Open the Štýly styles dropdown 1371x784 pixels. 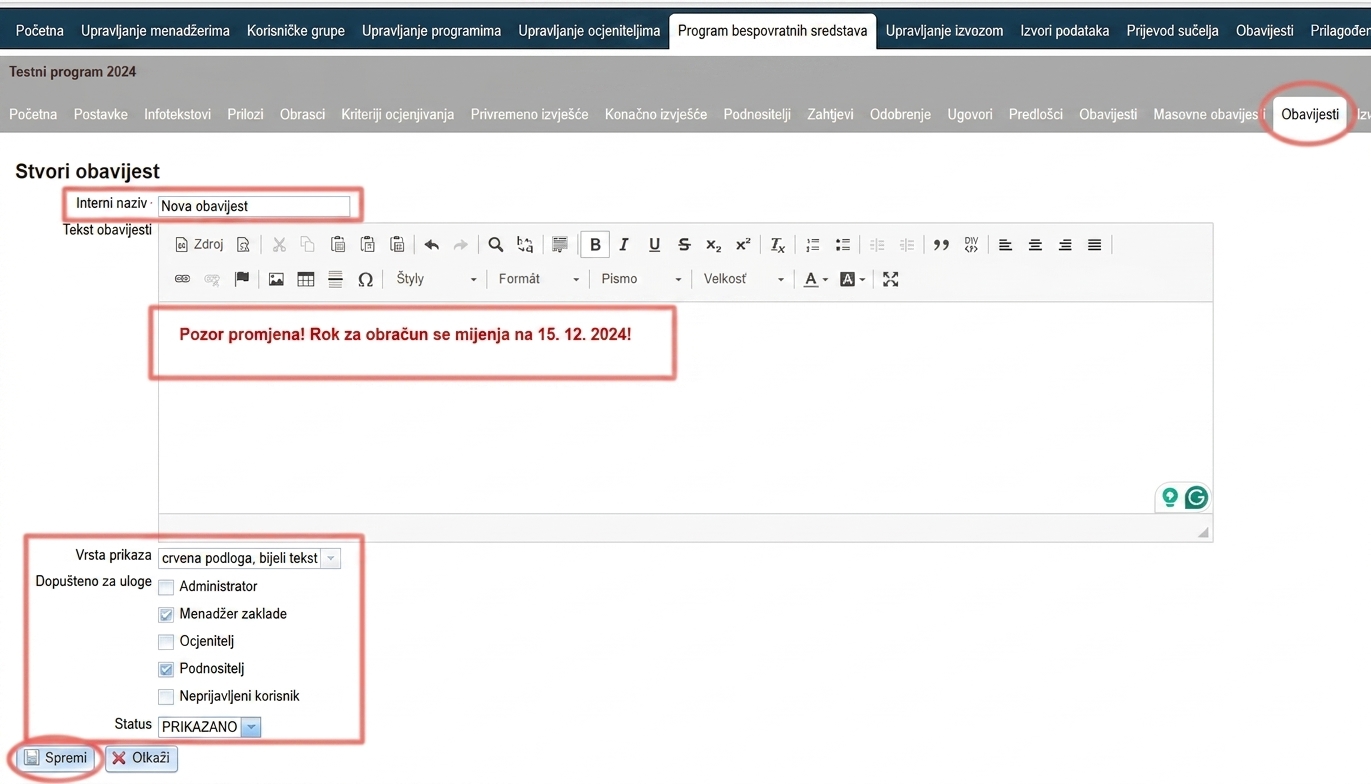[x=436, y=279]
